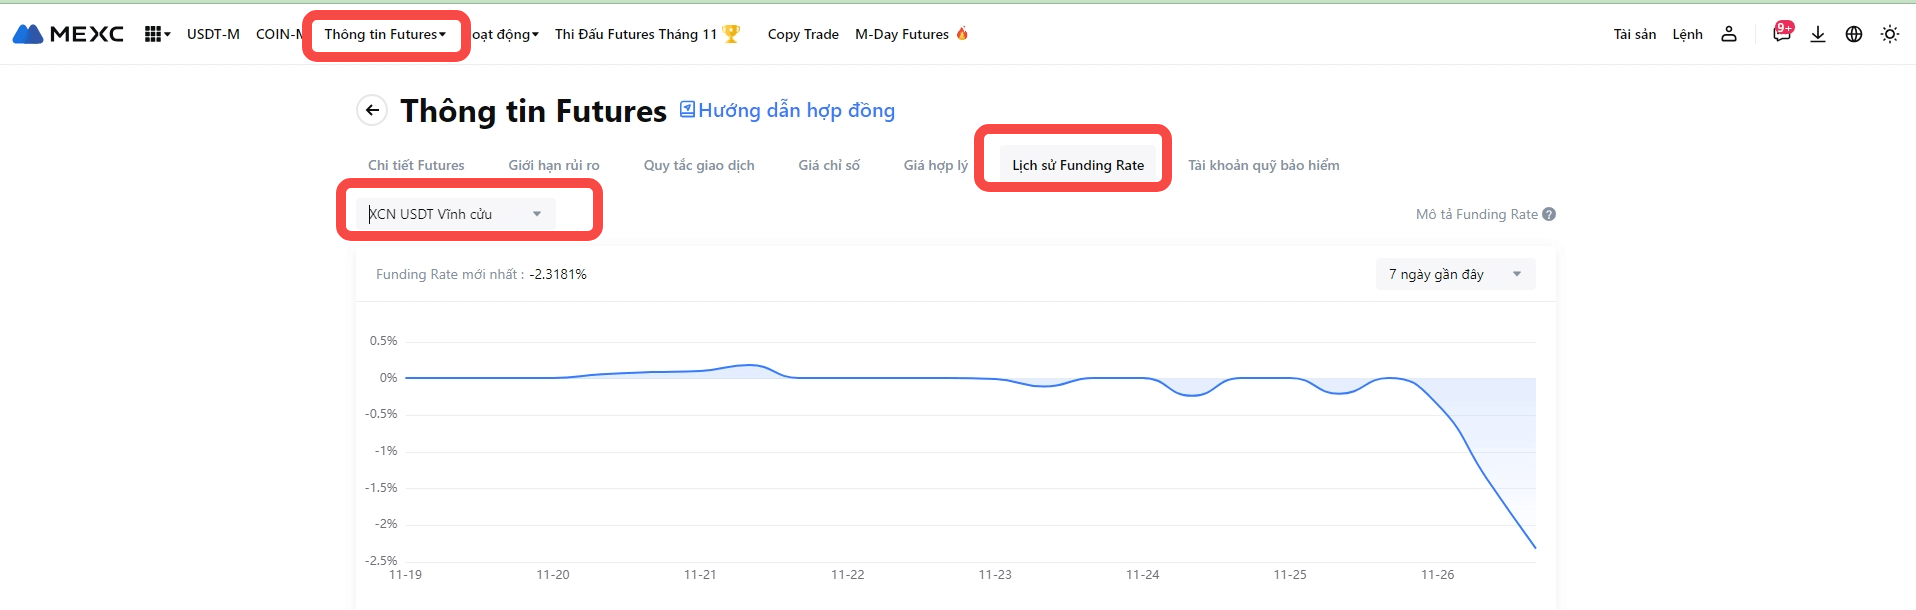This screenshot has width=1916, height=610.
Task: Open the XCN USDT Vĩnh cửu pair selector
Action: click(456, 214)
